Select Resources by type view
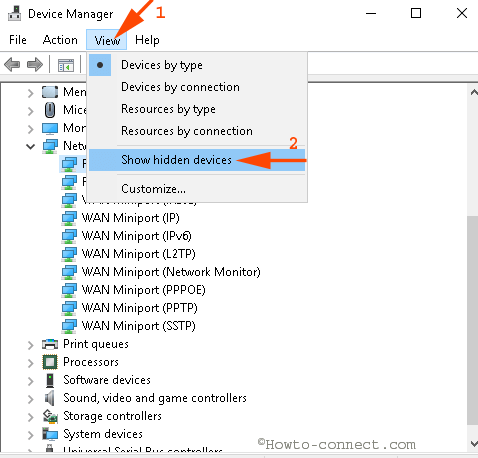The height and width of the screenshot is (458, 478). point(197,109)
